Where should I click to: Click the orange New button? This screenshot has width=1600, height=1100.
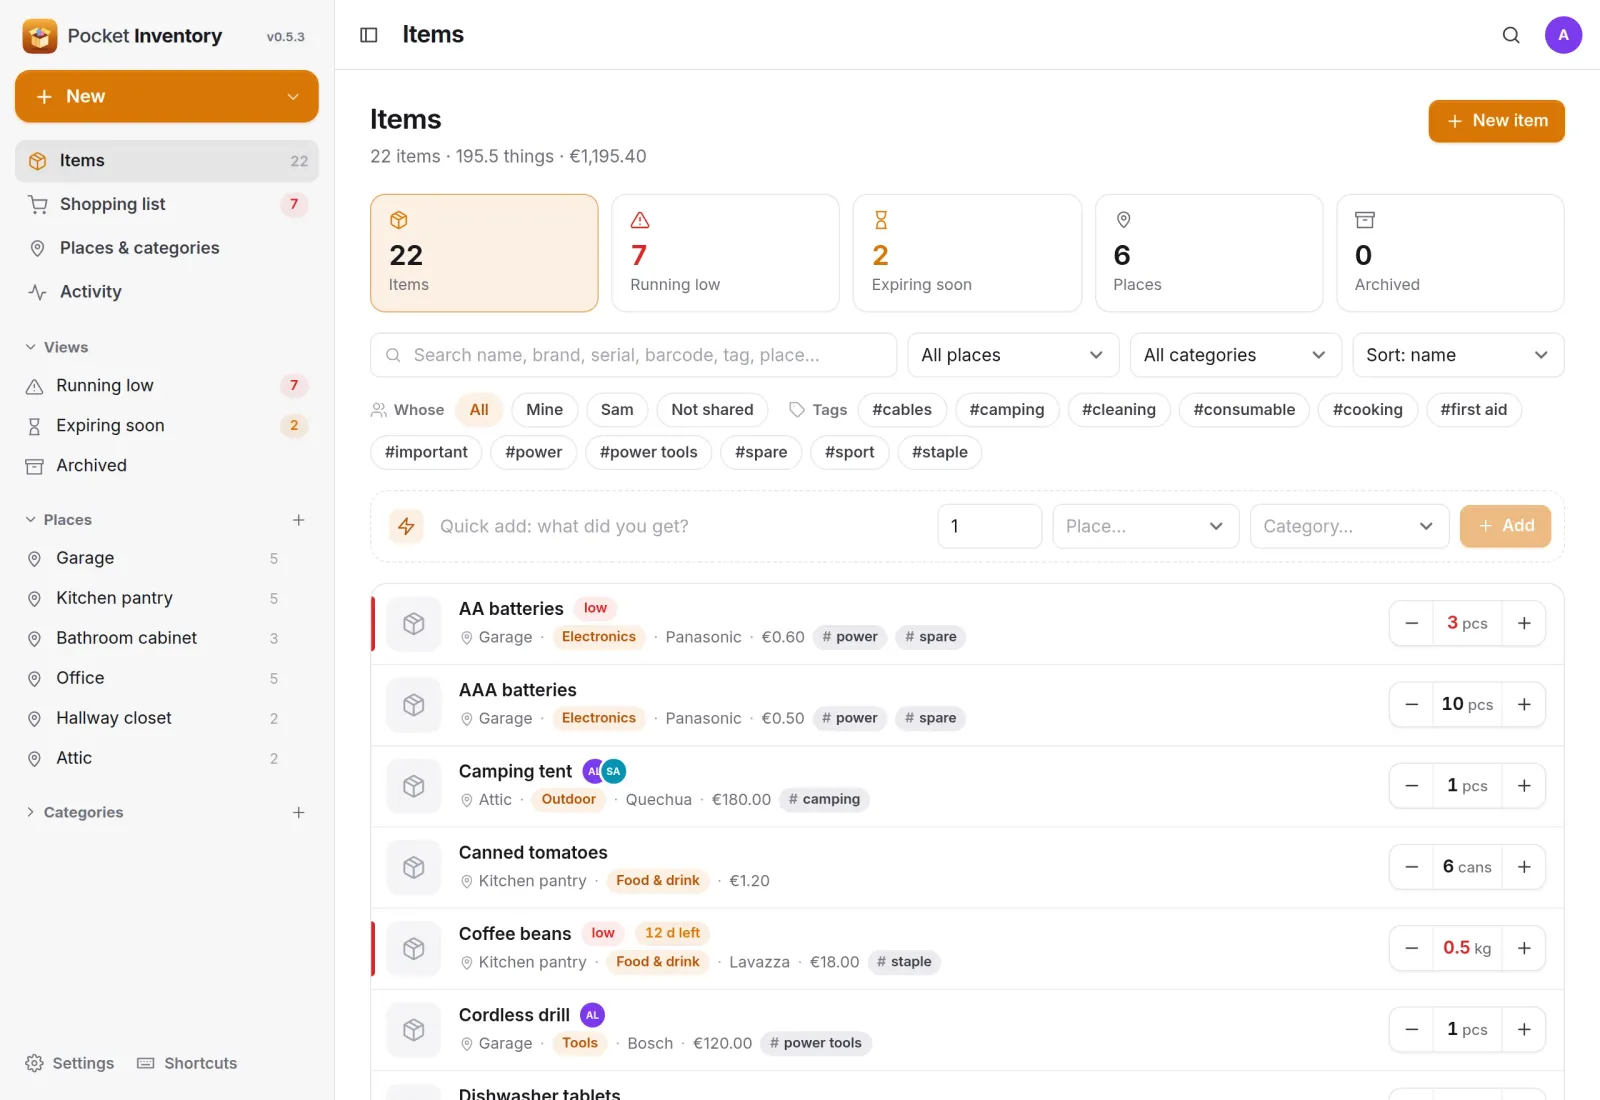pyautogui.click(x=166, y=96)
